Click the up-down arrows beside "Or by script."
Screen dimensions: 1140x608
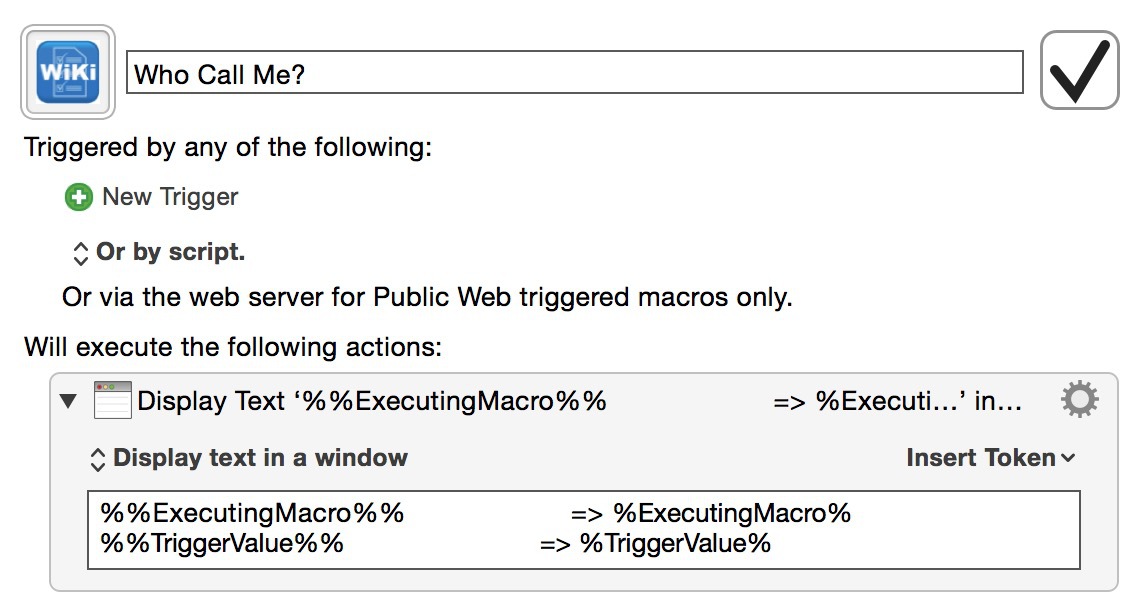pyautogui.click(x=81, y=253)
